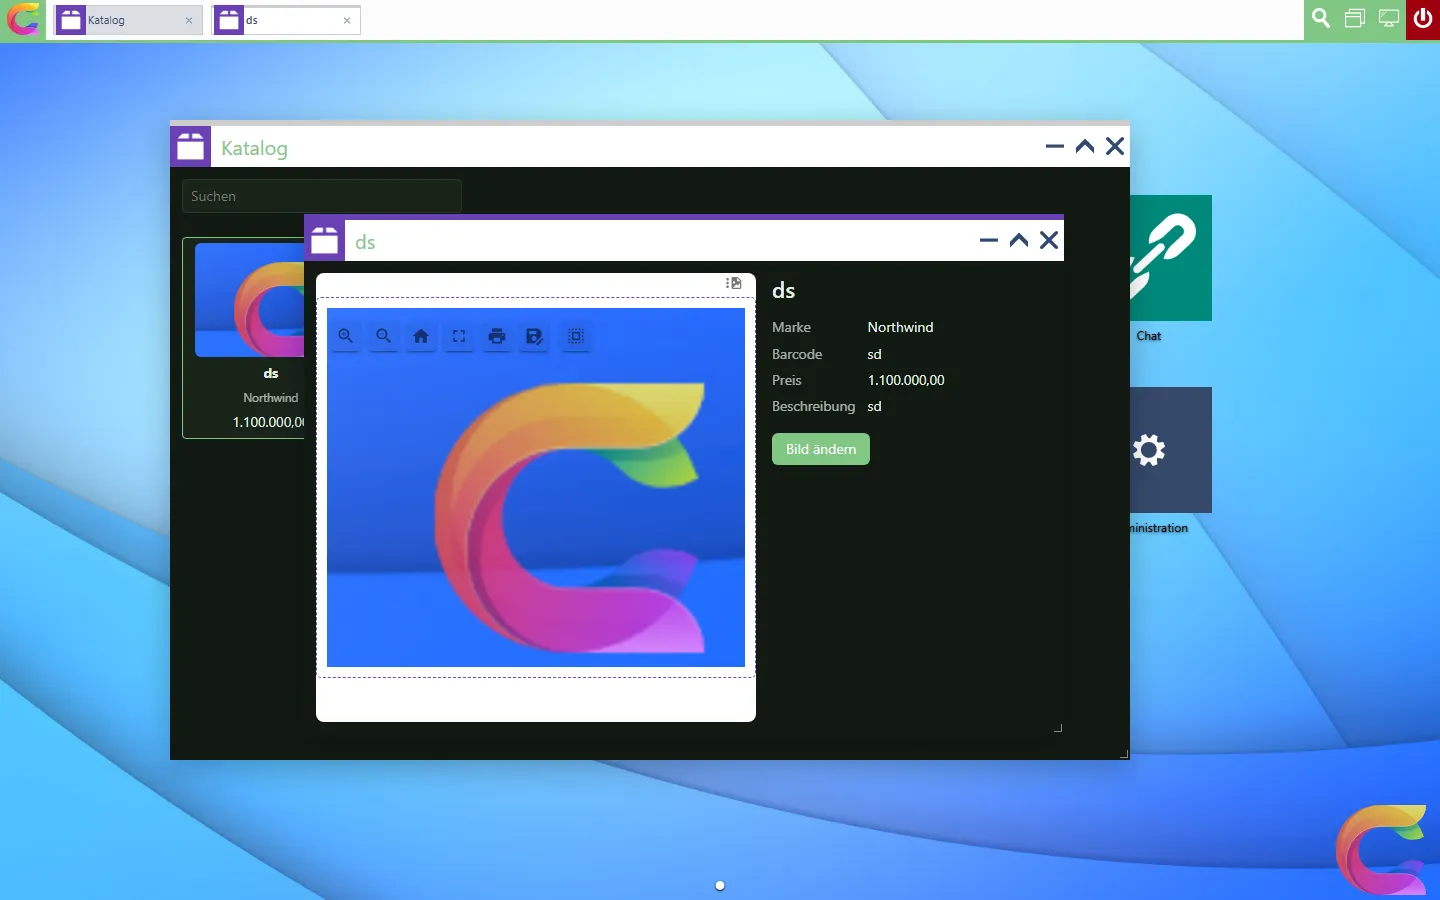
Task: Click the ds window resize grip corner
Action: pos(1058,728)
